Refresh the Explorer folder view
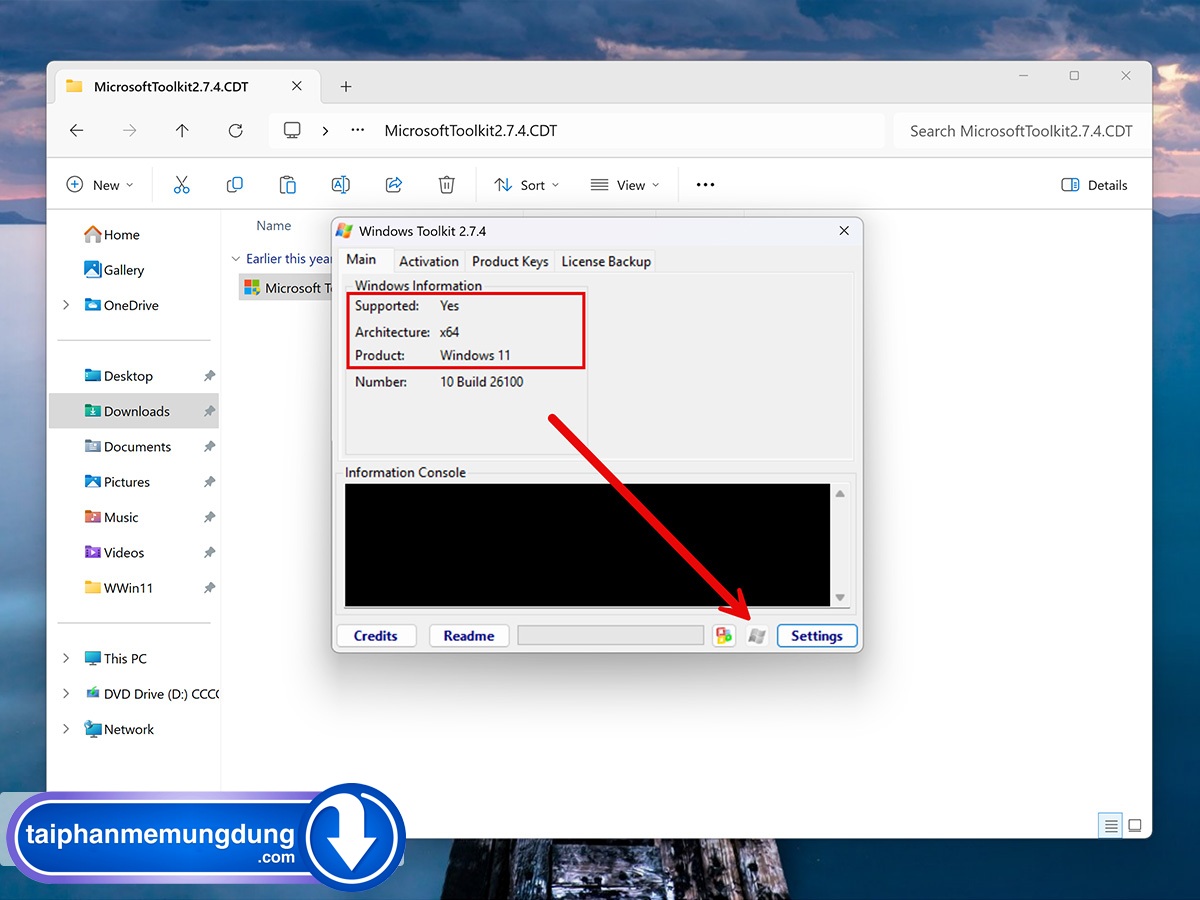This screenshot has width=1200, height=900. click(235, 131)
